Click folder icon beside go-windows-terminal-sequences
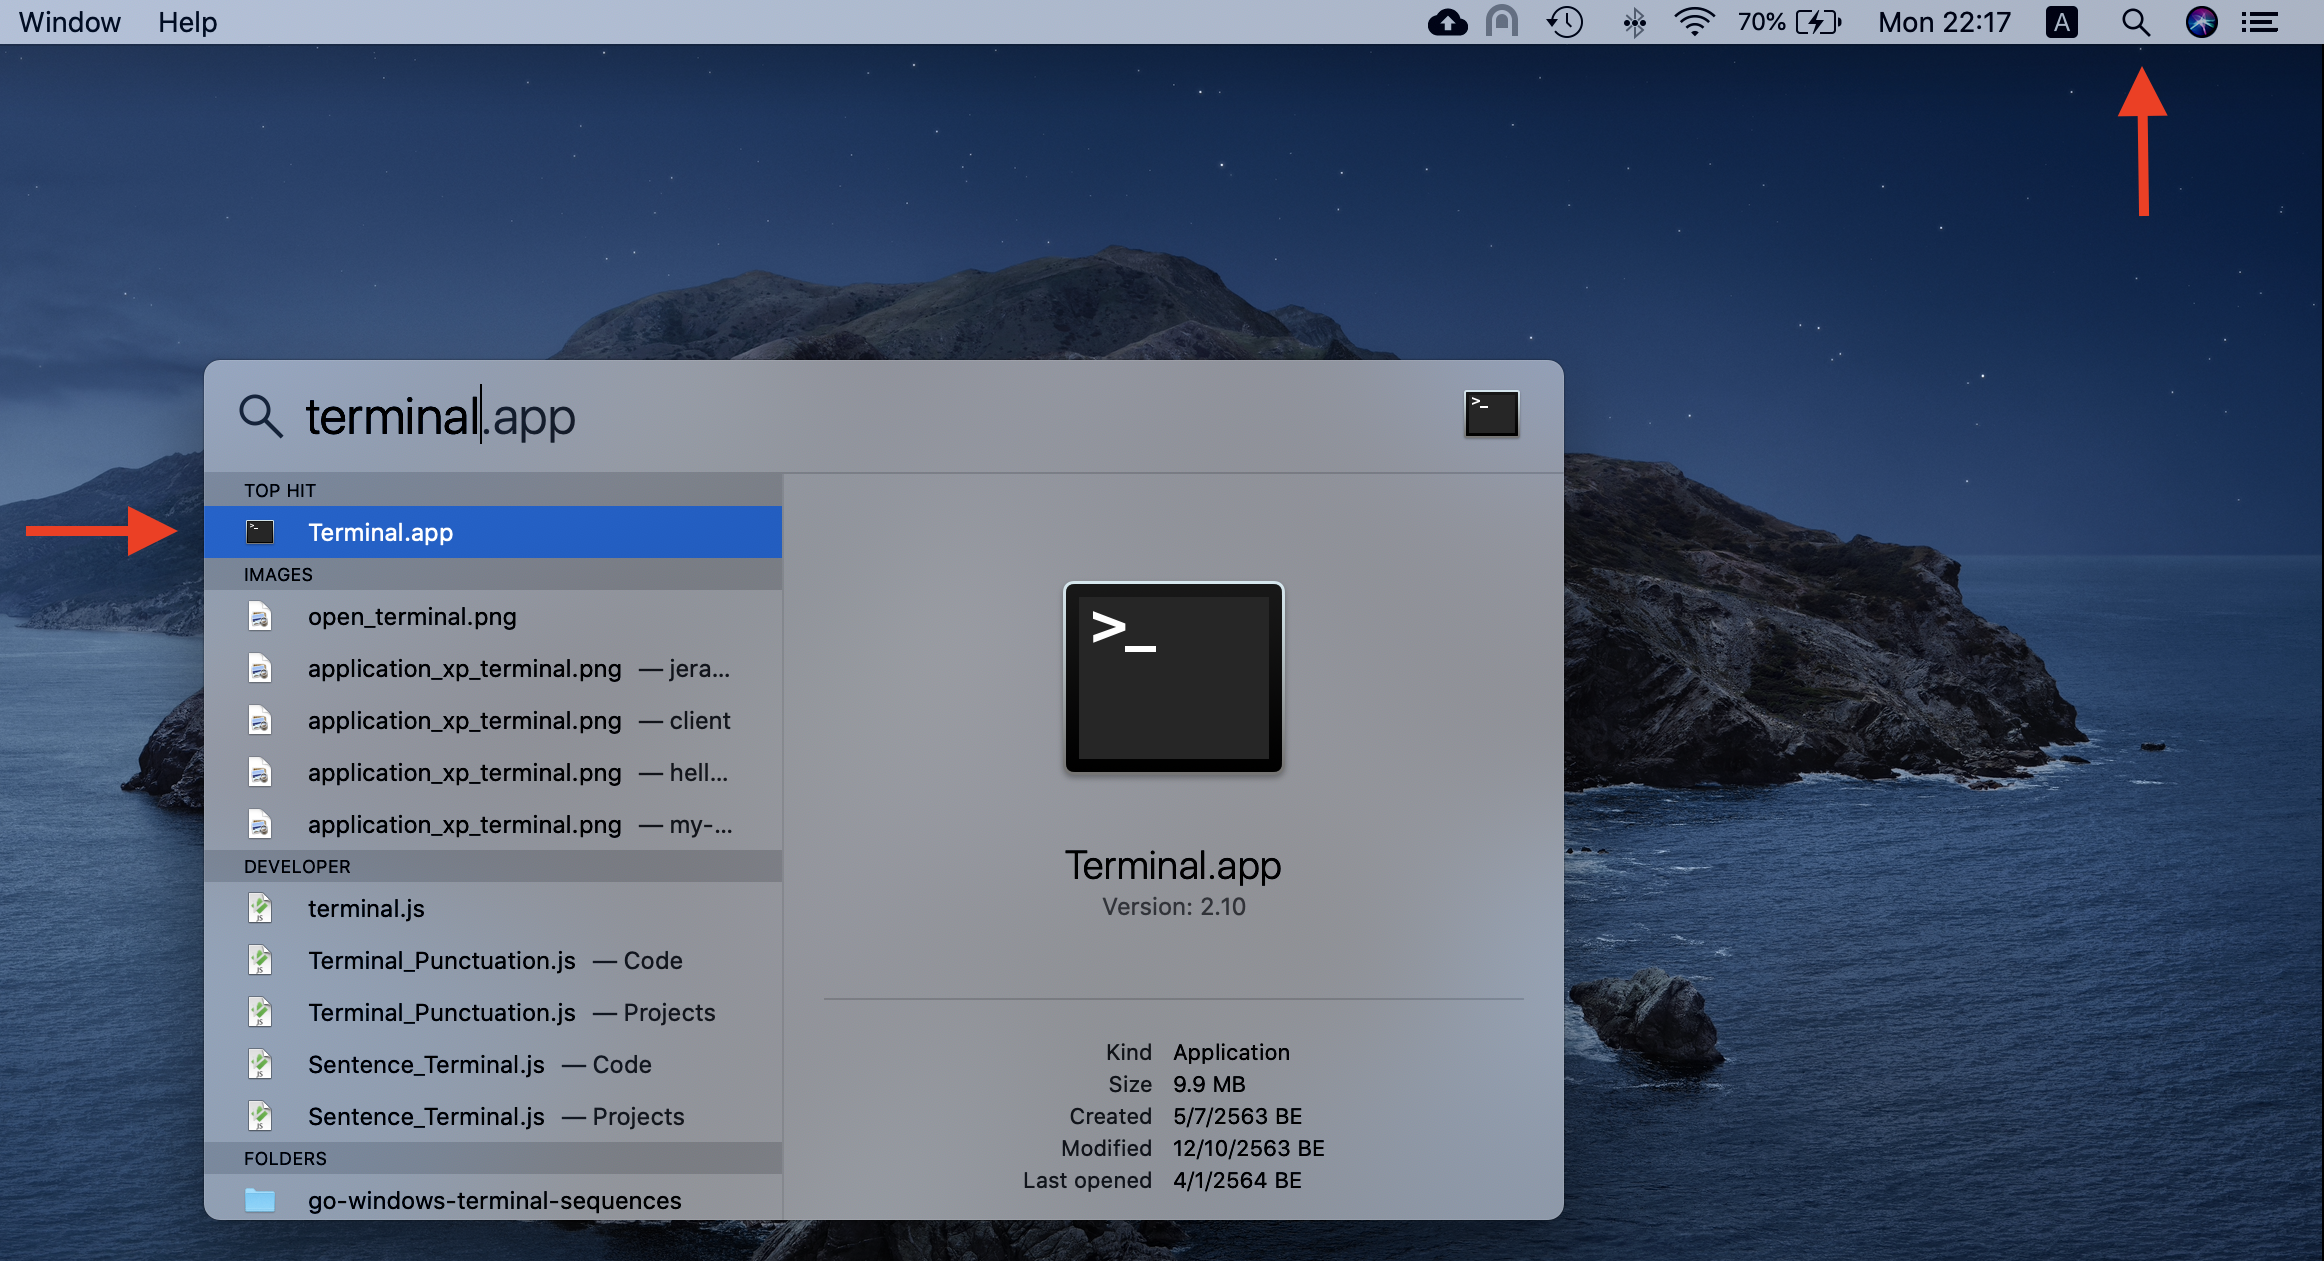 coord(260,1200)
